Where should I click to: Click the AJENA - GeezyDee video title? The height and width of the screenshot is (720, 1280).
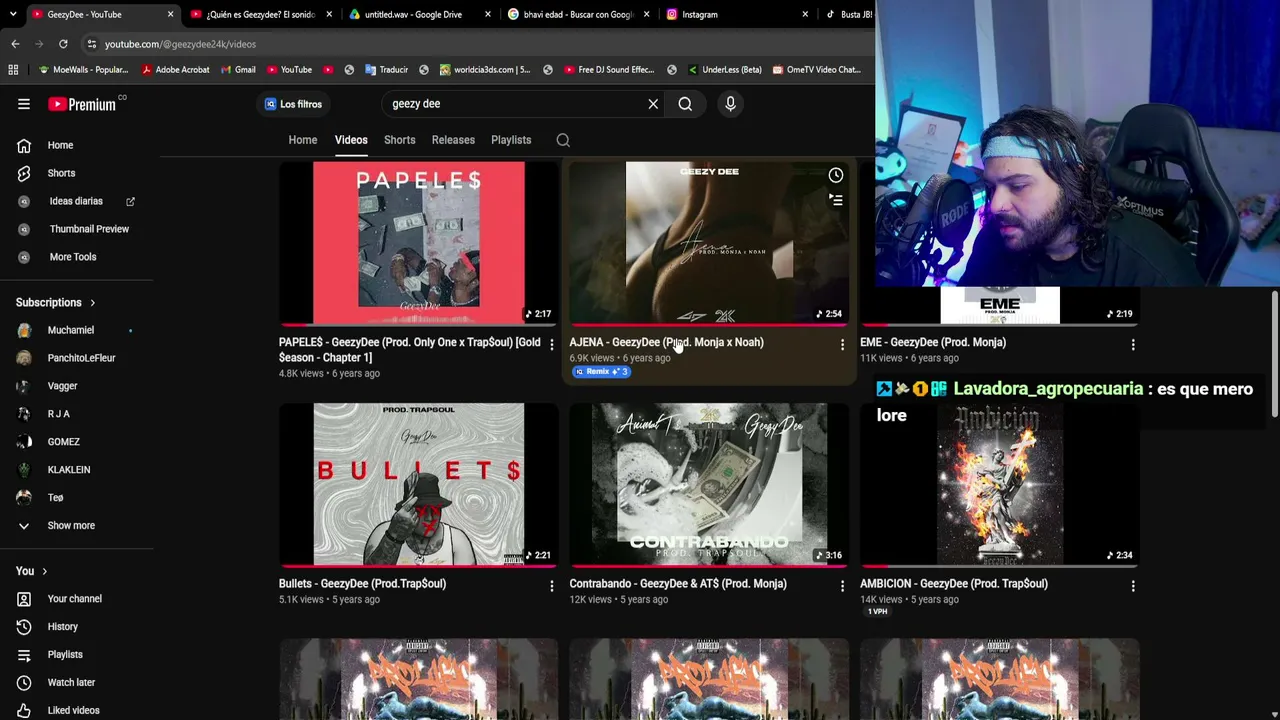666,342
